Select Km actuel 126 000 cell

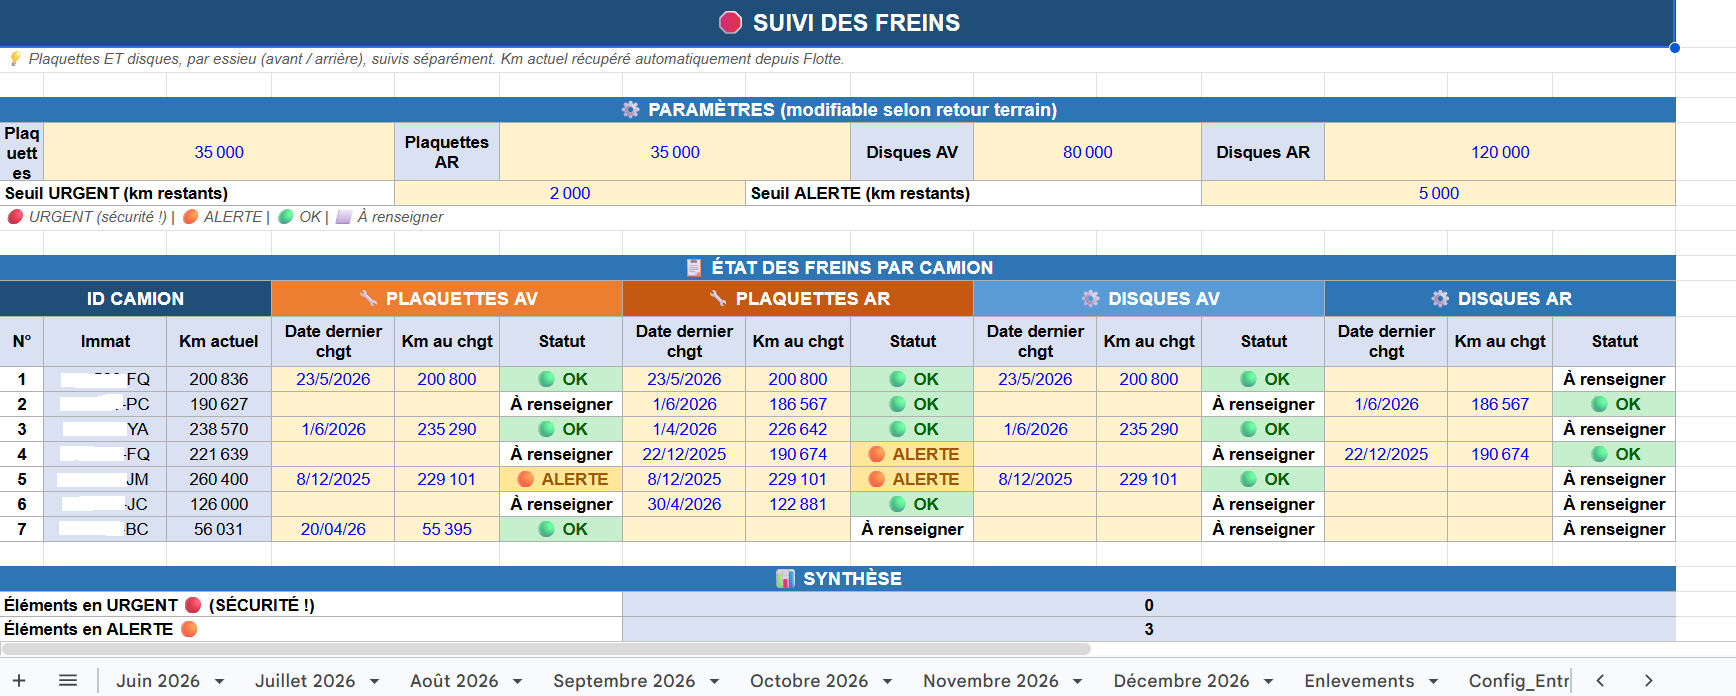(219, 504)
